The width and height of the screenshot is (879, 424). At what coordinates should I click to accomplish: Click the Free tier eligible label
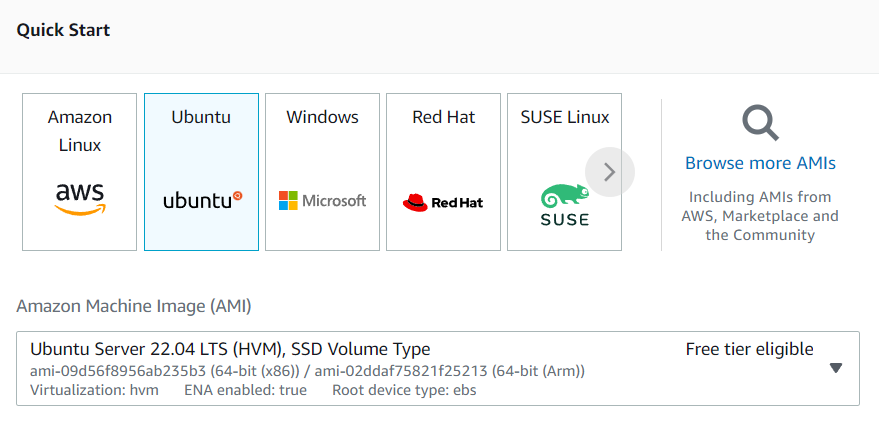tap(749, 349)
